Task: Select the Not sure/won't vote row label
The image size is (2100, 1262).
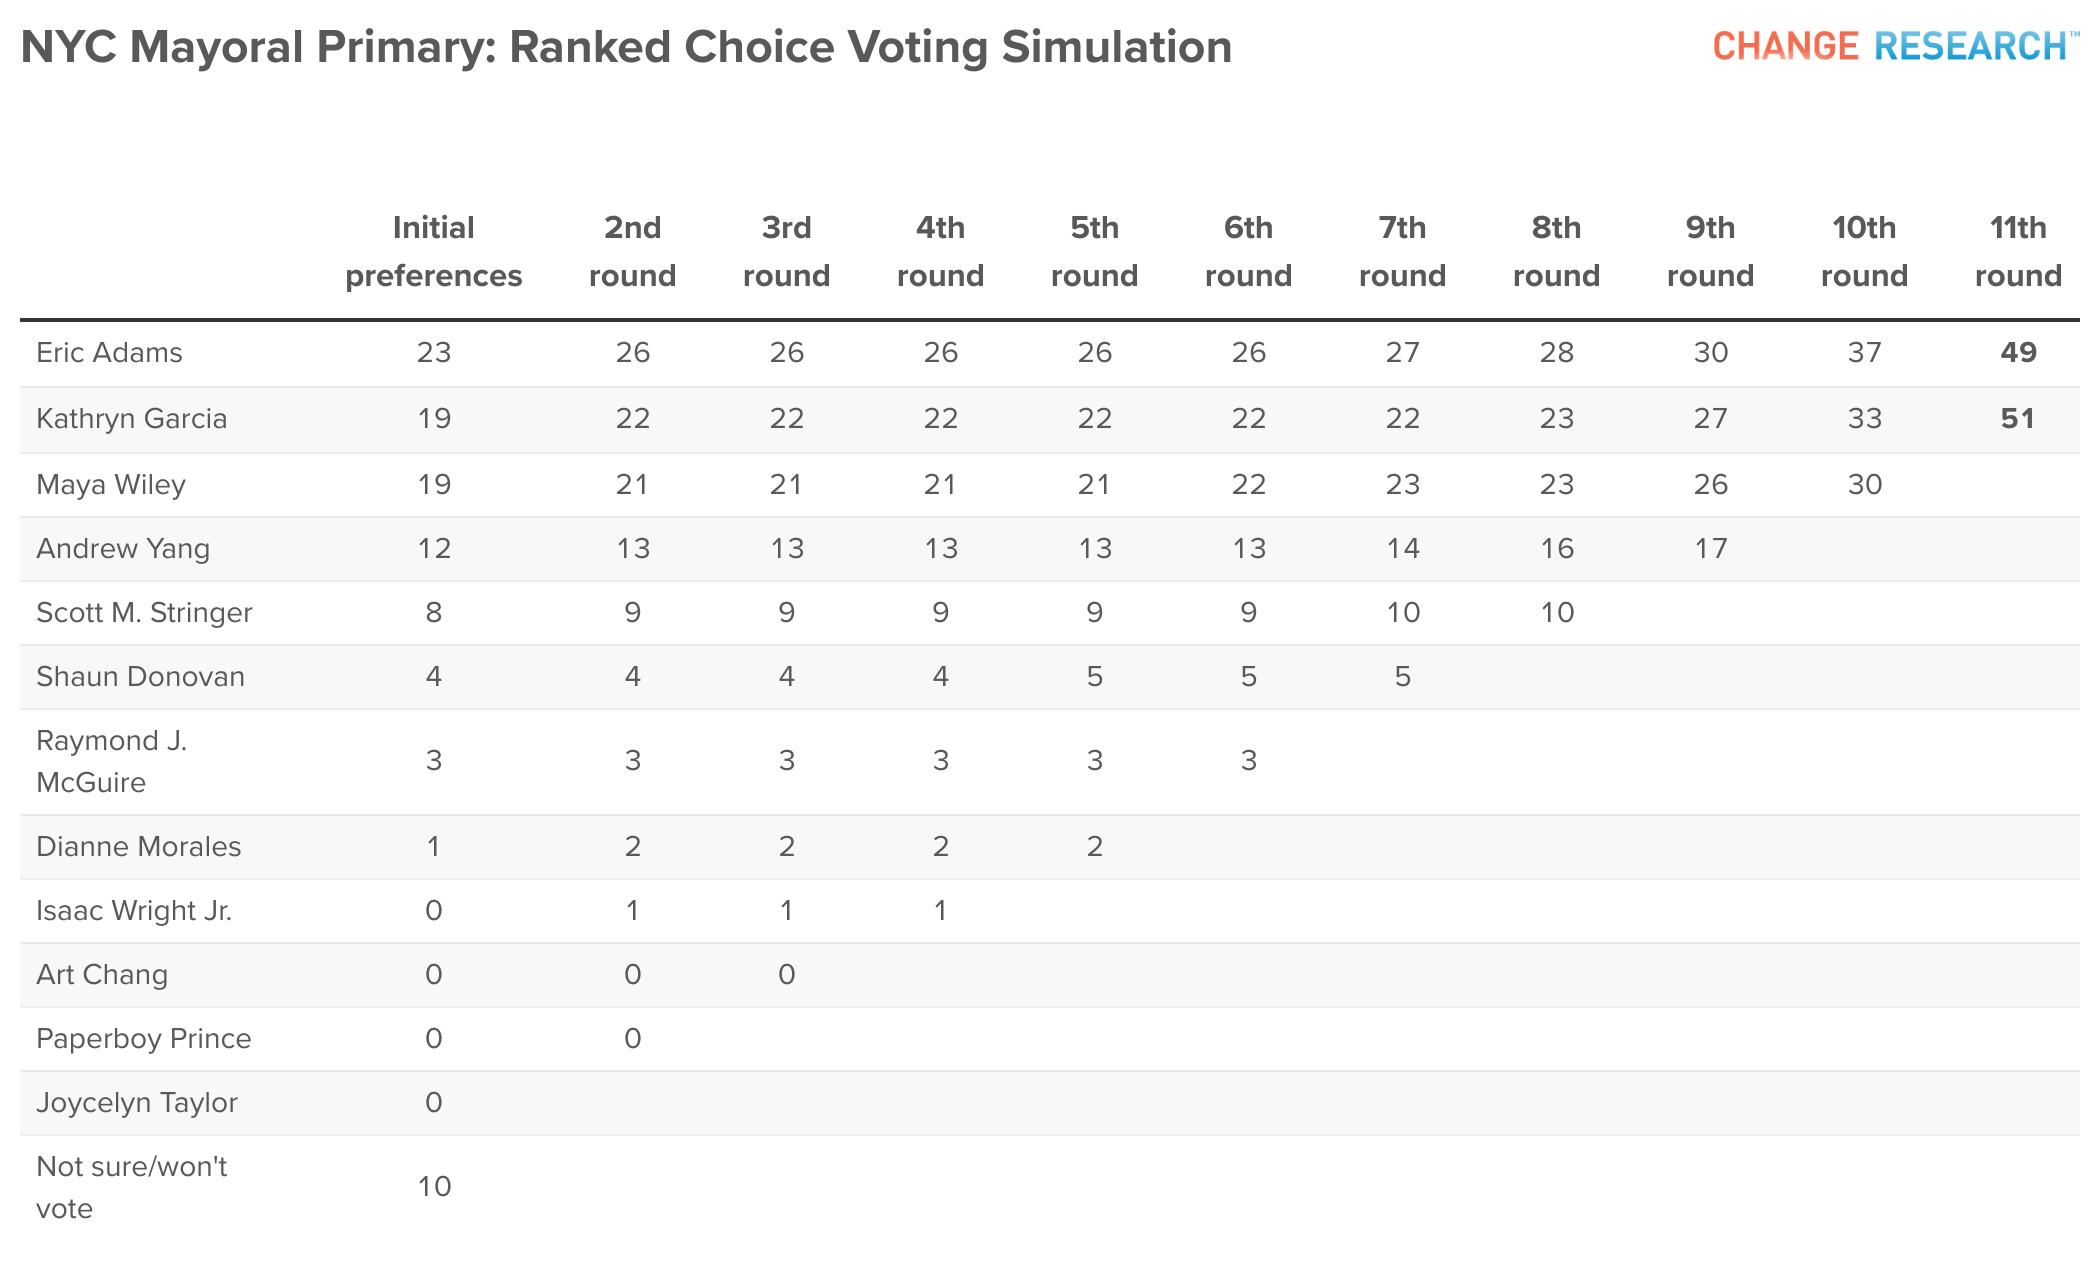Action: 131,1187
